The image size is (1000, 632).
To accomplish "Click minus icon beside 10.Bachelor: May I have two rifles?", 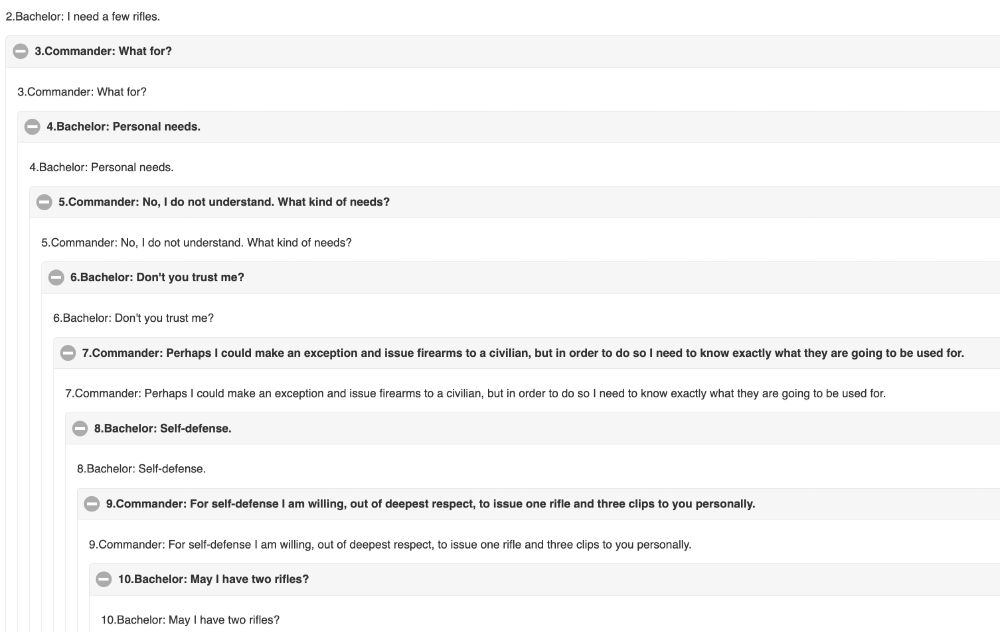I will point(103,579).
